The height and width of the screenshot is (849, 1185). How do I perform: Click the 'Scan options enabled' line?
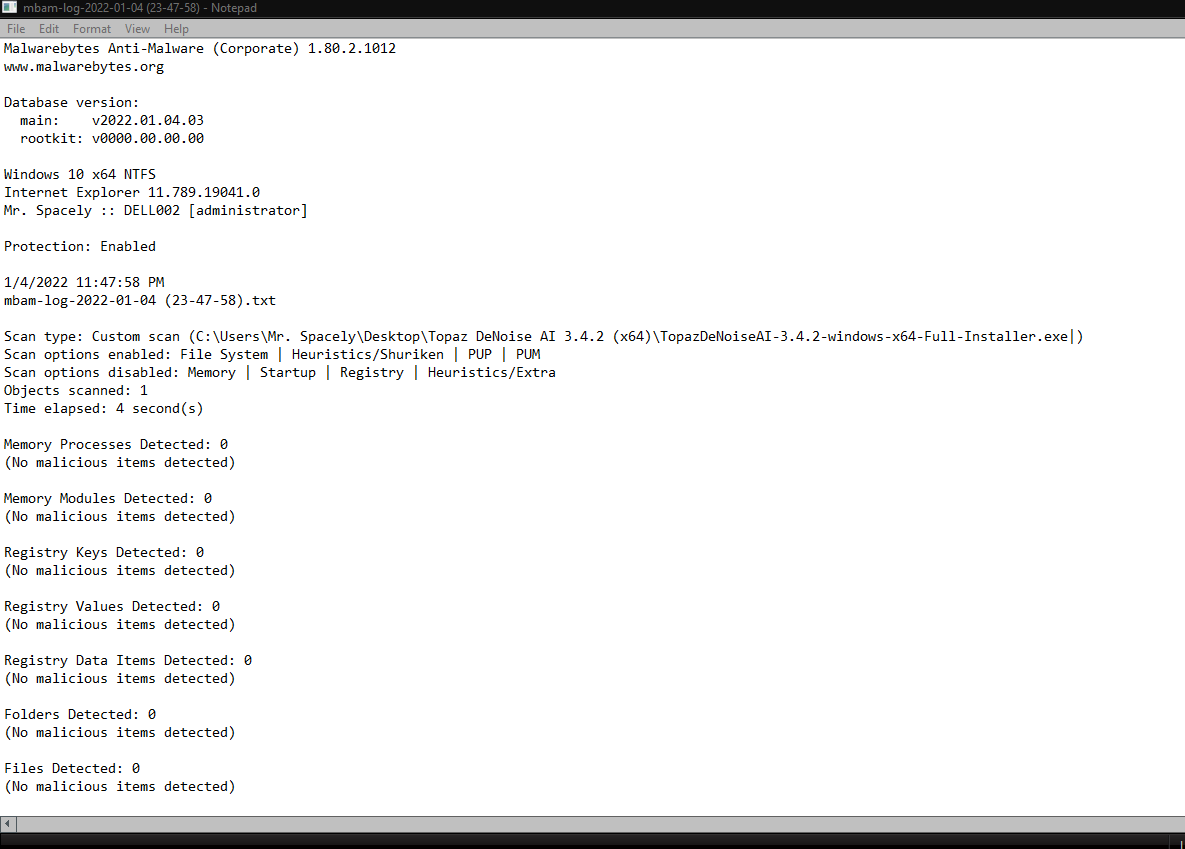click(272, 355)
